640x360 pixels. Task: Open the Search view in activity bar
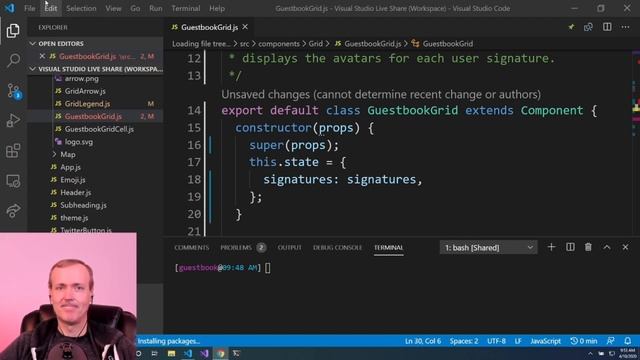point(13,60)
